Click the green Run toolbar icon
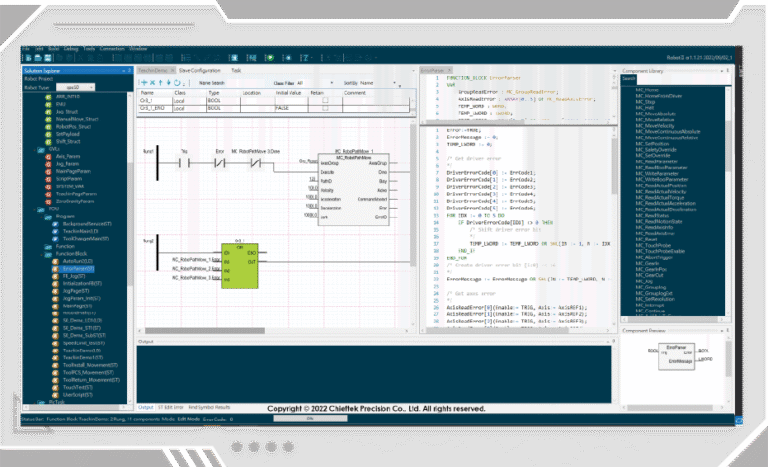The height and width of the screenshot is (467, 768). (x=269, y=58)
